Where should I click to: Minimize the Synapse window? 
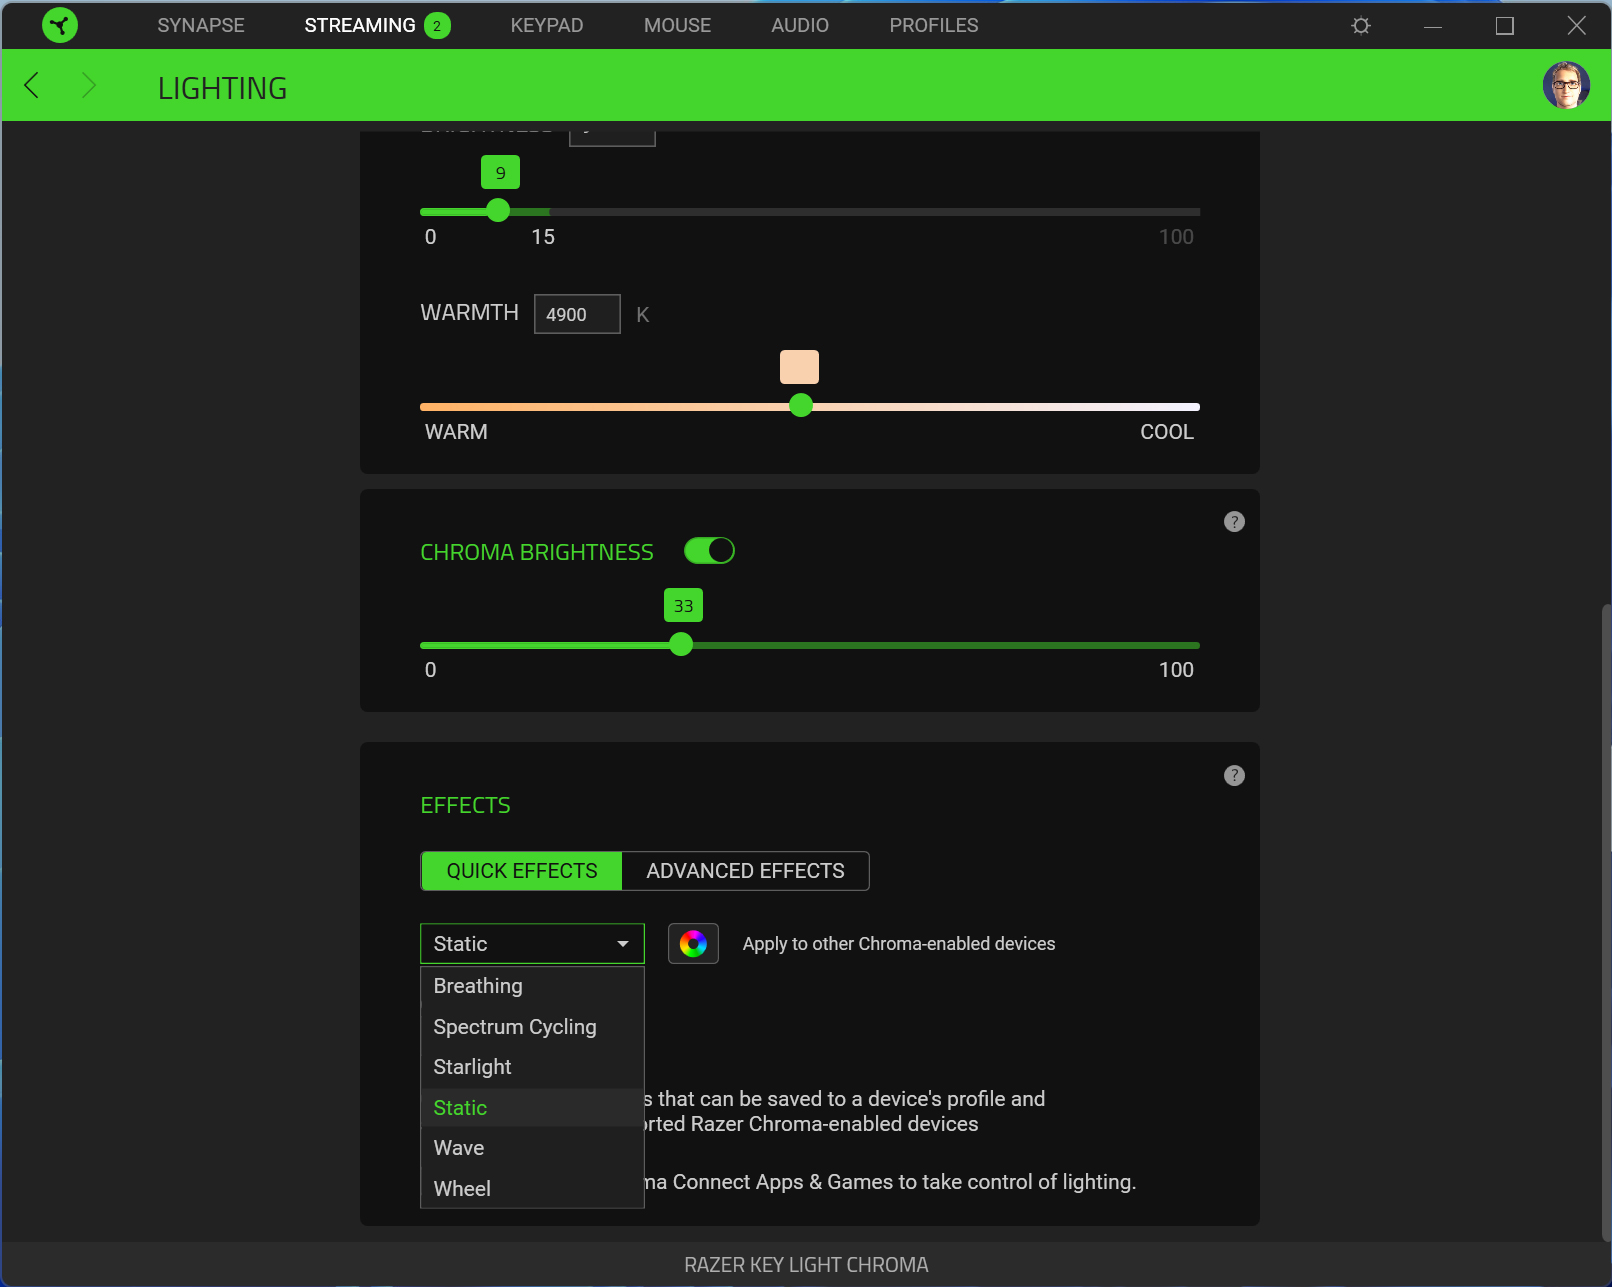click(x=1433, y=26)
